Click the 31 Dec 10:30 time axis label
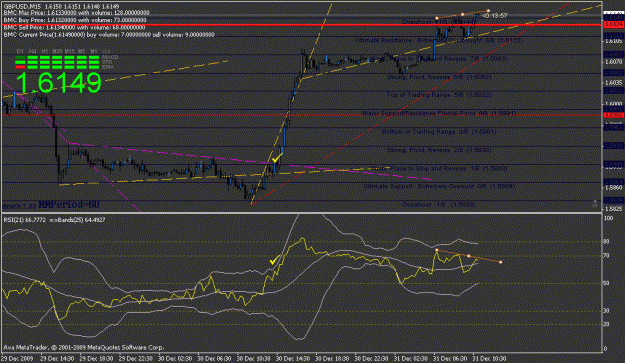Viewport: 625px width, 363px height. click(x=489, y=358)
